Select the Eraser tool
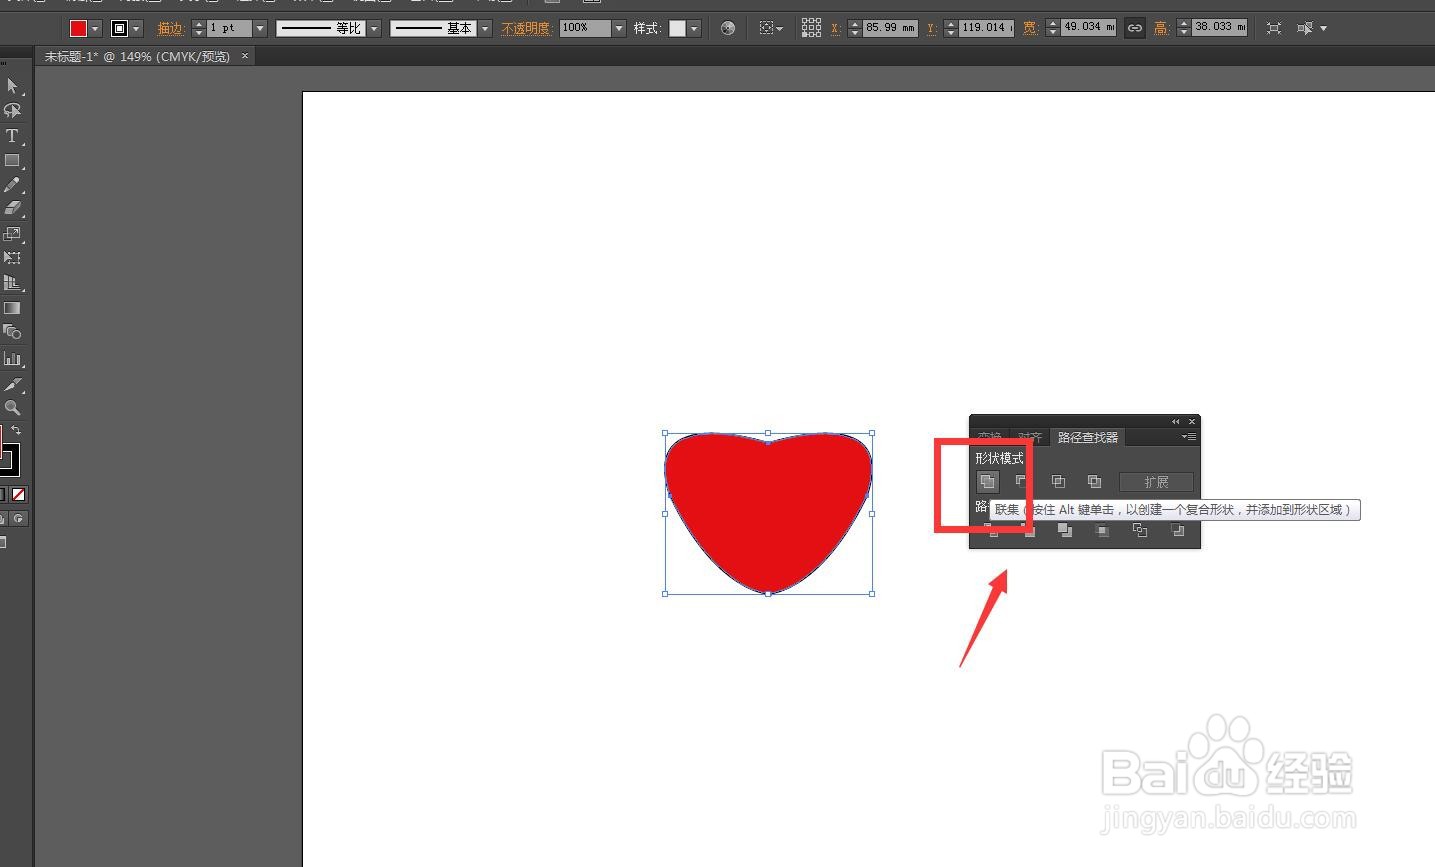 (12, 209)
